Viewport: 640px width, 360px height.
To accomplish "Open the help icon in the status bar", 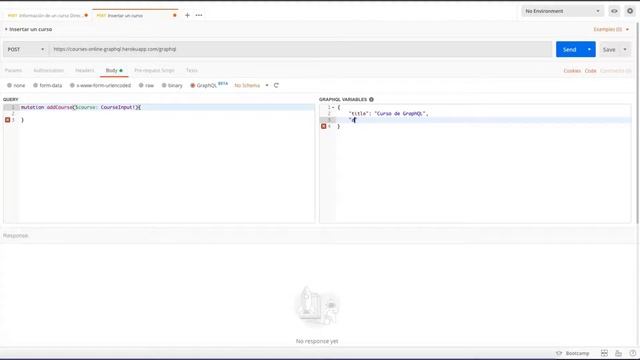I will coord(632,353).
